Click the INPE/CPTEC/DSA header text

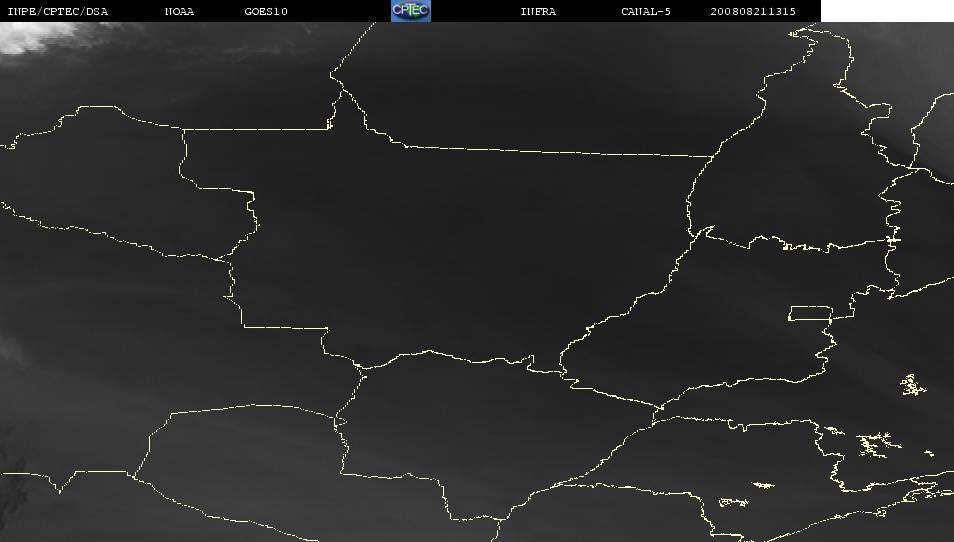pos(58,12)
